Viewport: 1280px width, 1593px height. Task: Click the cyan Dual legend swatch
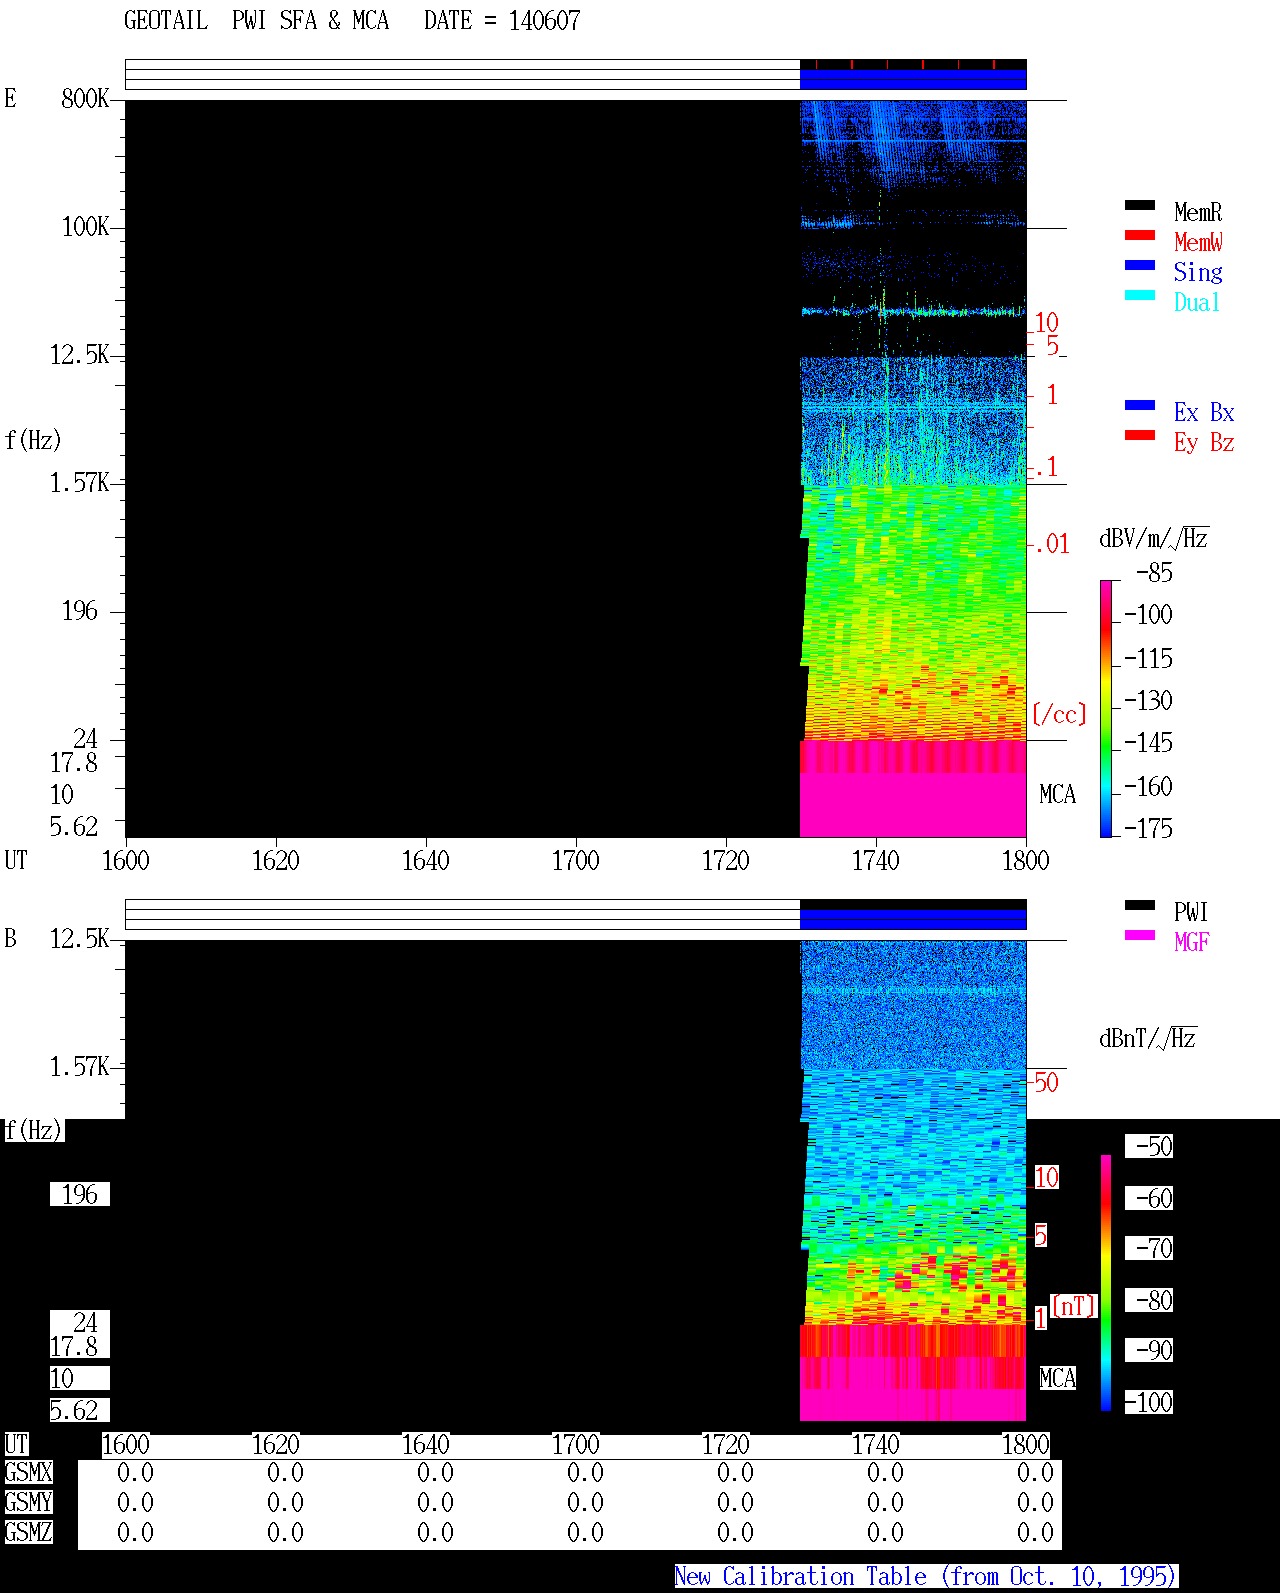click(x=1139, y=295)
